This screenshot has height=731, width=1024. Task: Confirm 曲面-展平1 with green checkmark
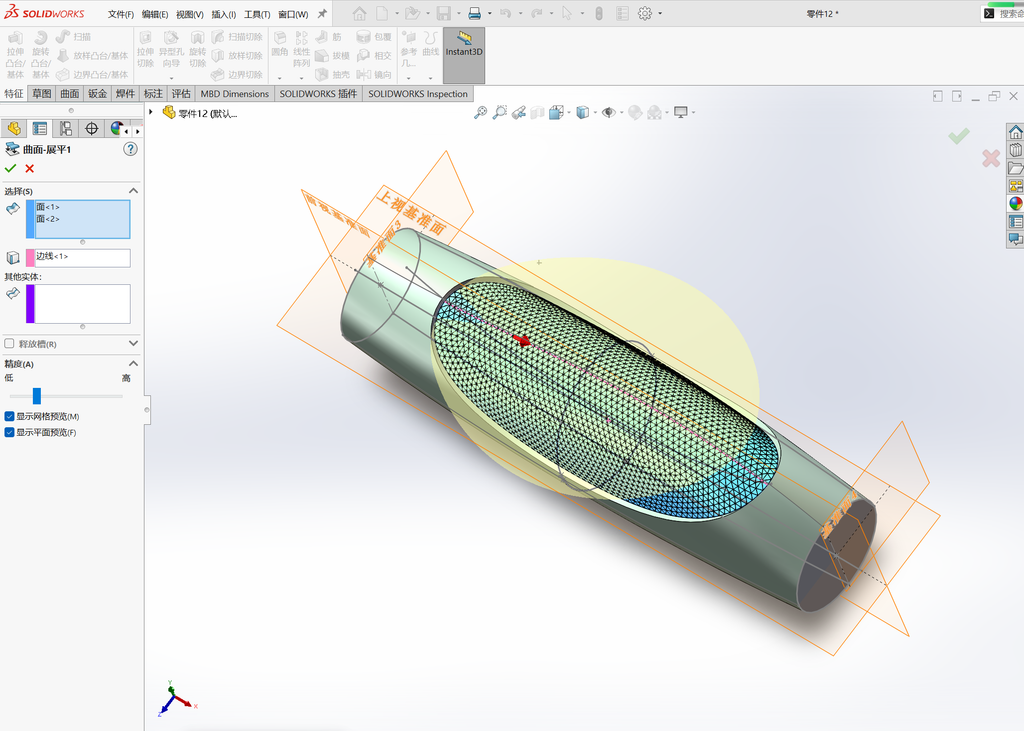pos(10,169)
